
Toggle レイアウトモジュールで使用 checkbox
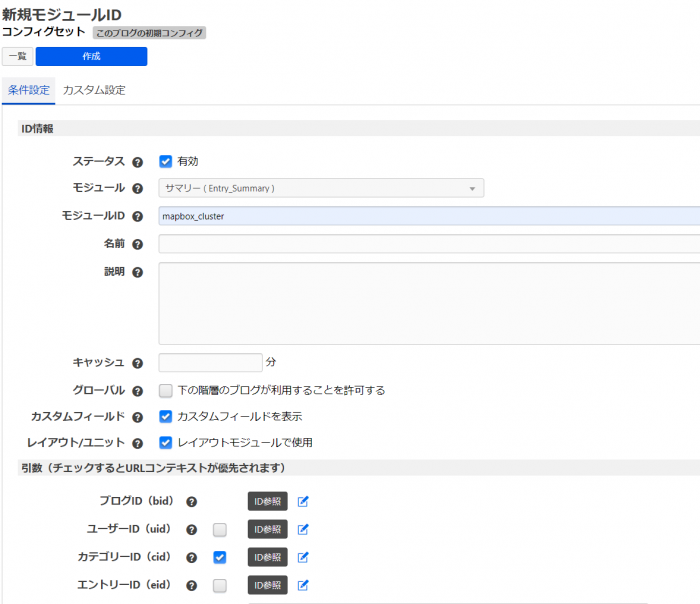point(166,442)
